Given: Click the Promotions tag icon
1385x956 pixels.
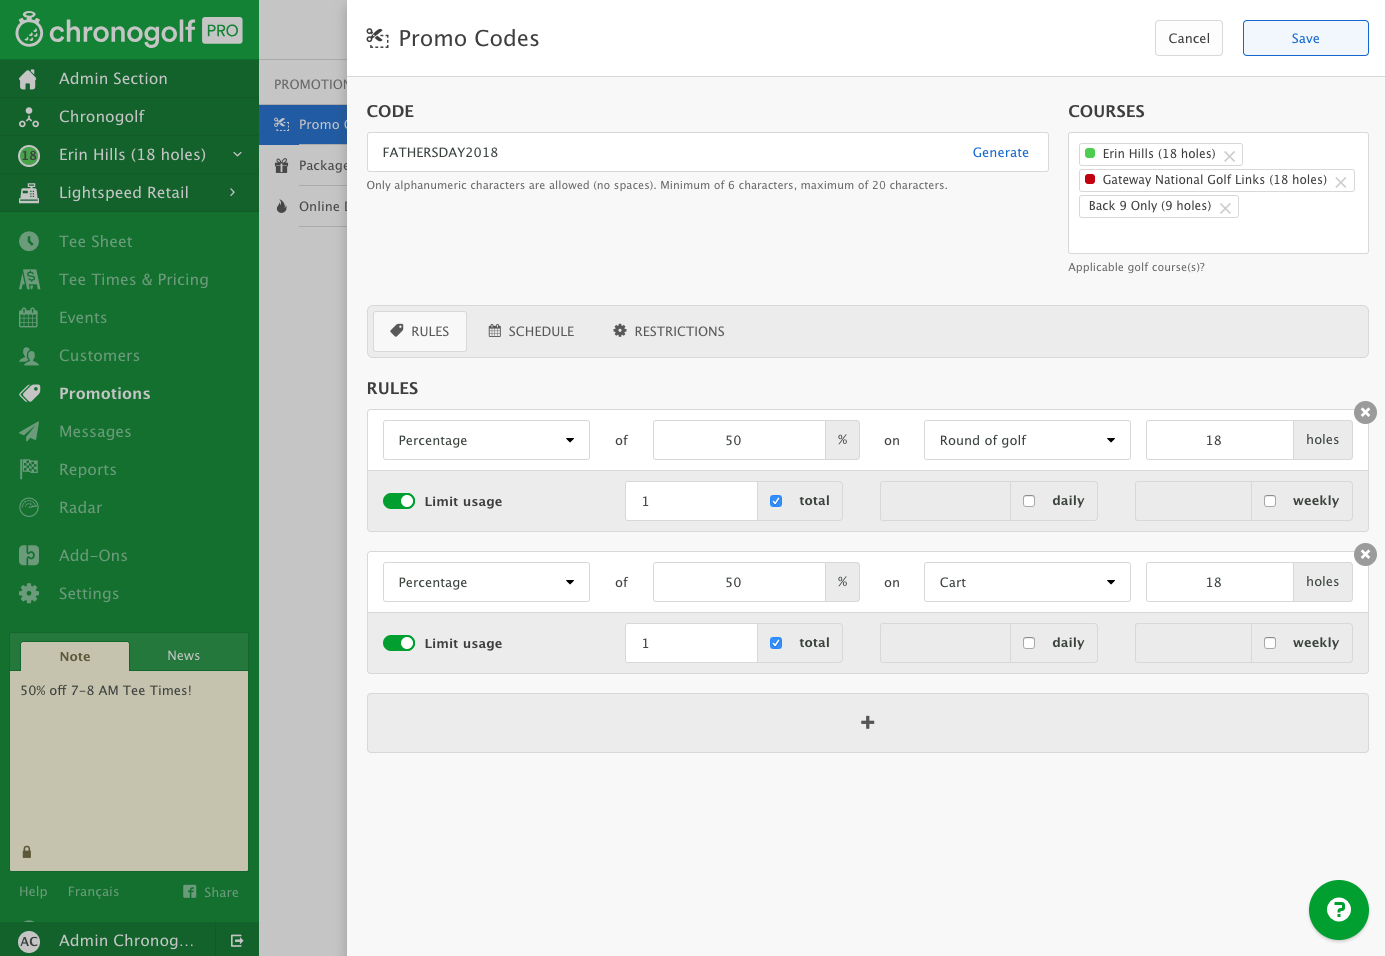Looking at the screenshot, I should pos(30,394).
